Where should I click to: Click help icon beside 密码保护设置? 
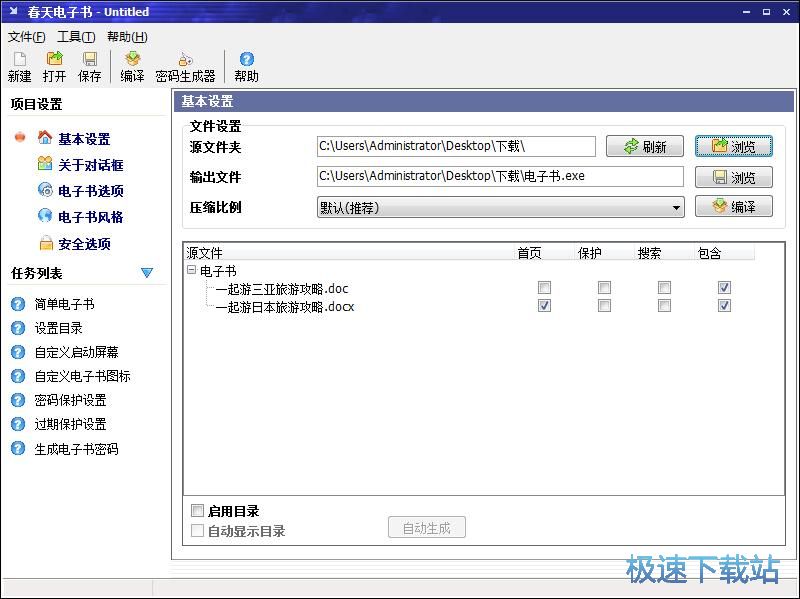18,400
